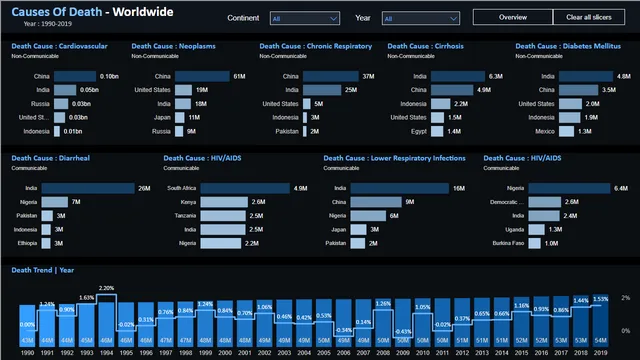Viewport: 640px width, 360px height.
Task: Click the Pakistan label in Diarrheal chart
Action: point(27,216)
